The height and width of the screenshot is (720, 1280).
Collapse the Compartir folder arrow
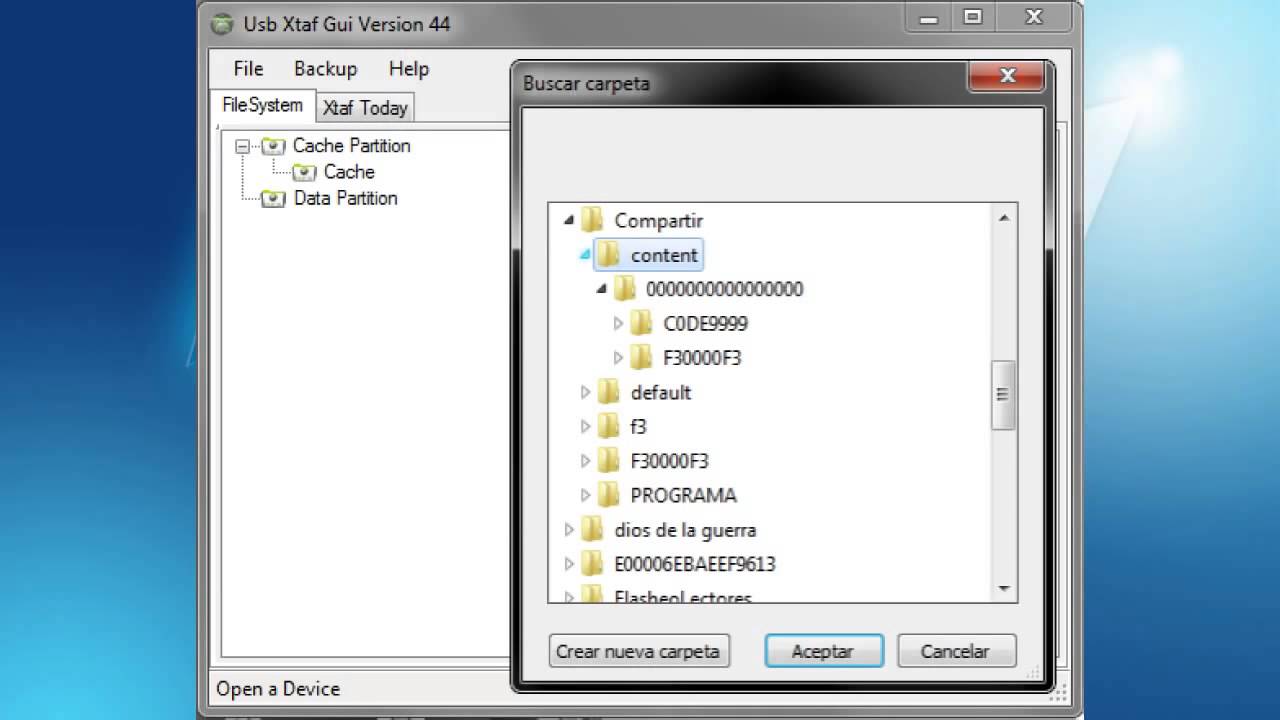tap(570, 220)
